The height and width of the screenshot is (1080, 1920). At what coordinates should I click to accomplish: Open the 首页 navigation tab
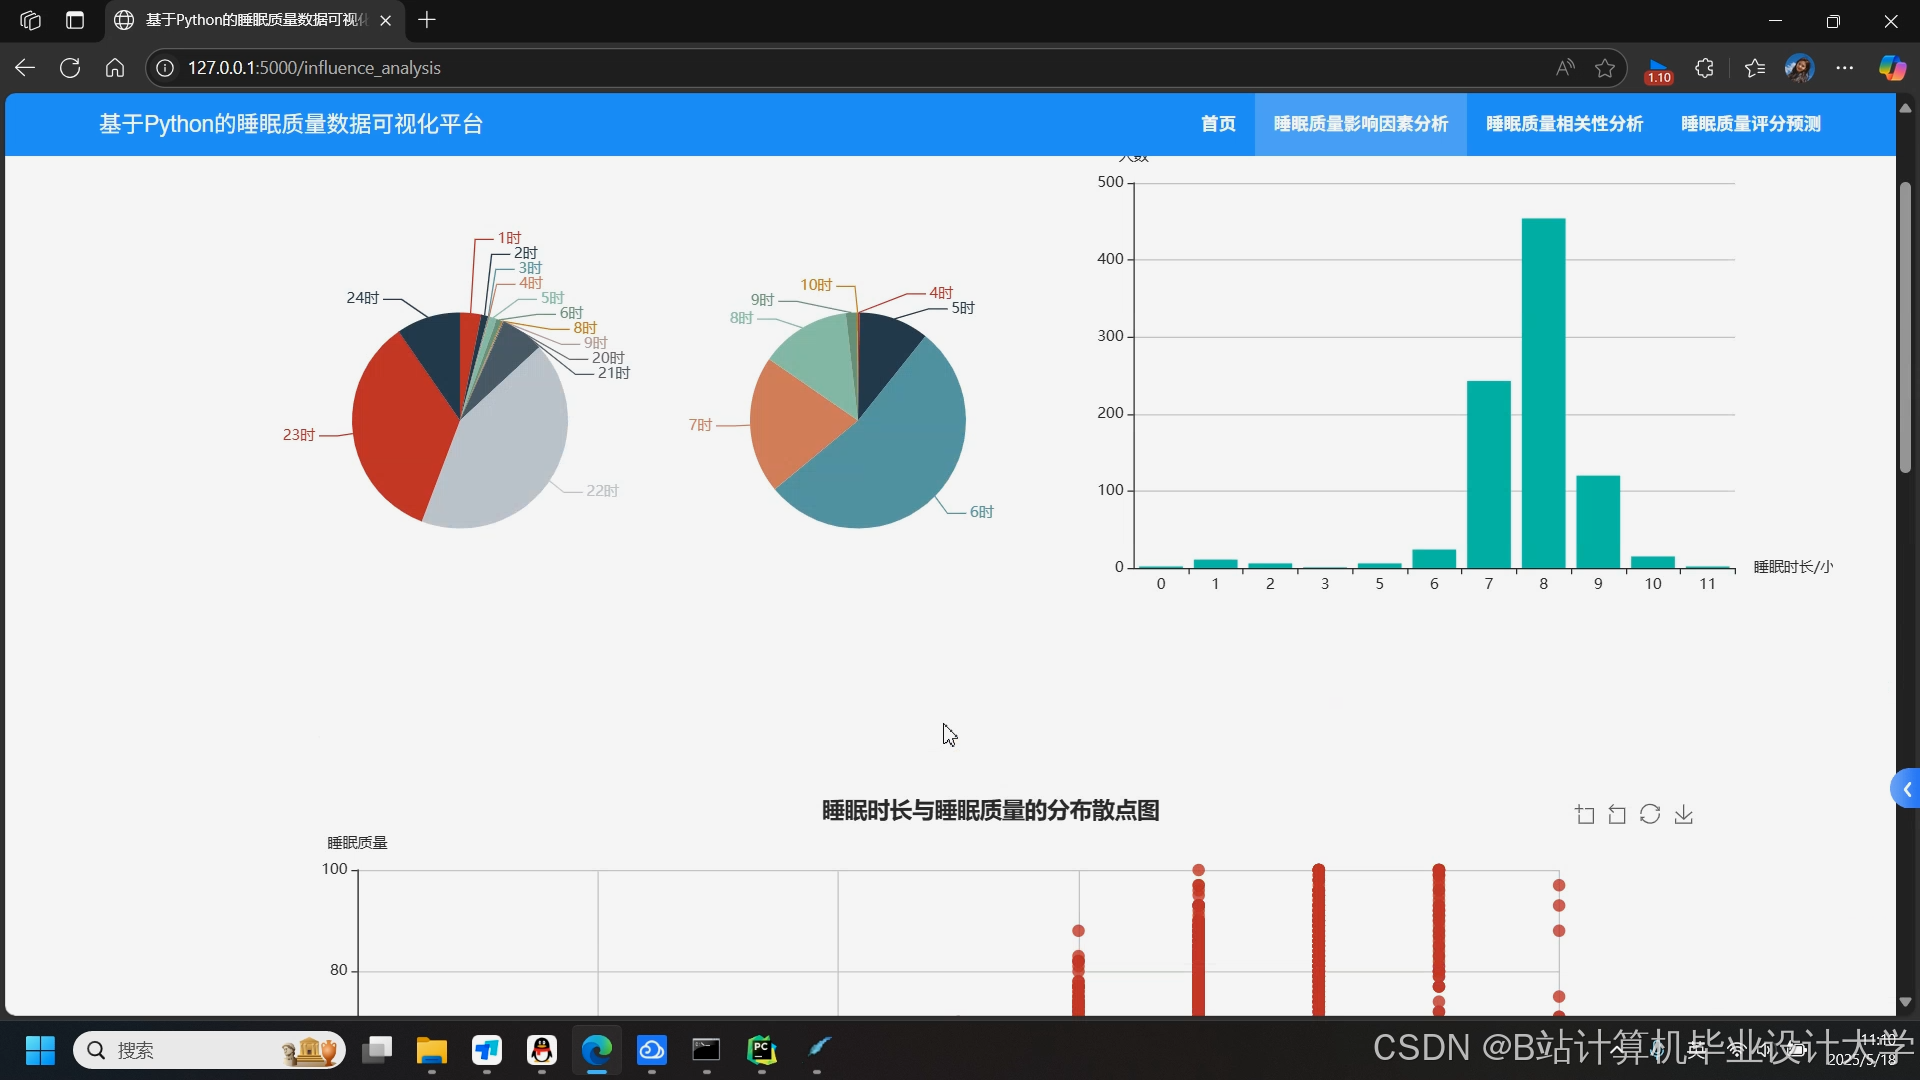coord(1218,124)
